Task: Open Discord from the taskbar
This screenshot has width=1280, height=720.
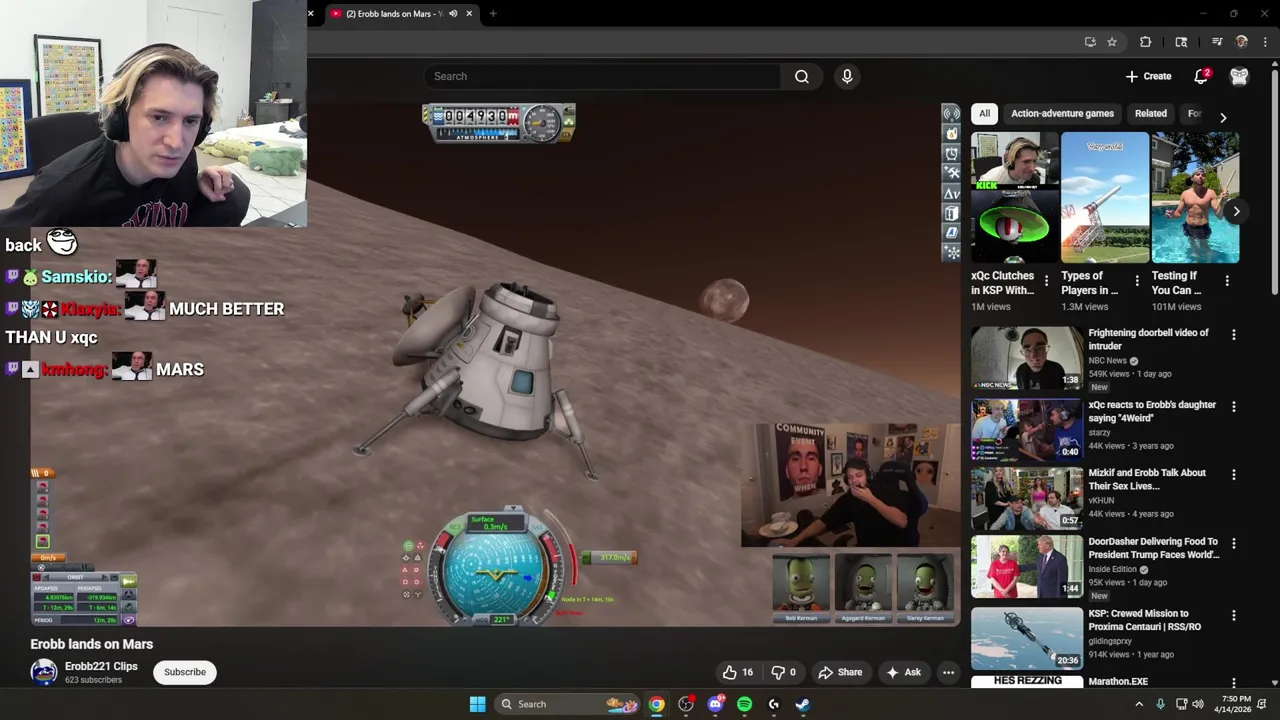Action: point(715,704)
